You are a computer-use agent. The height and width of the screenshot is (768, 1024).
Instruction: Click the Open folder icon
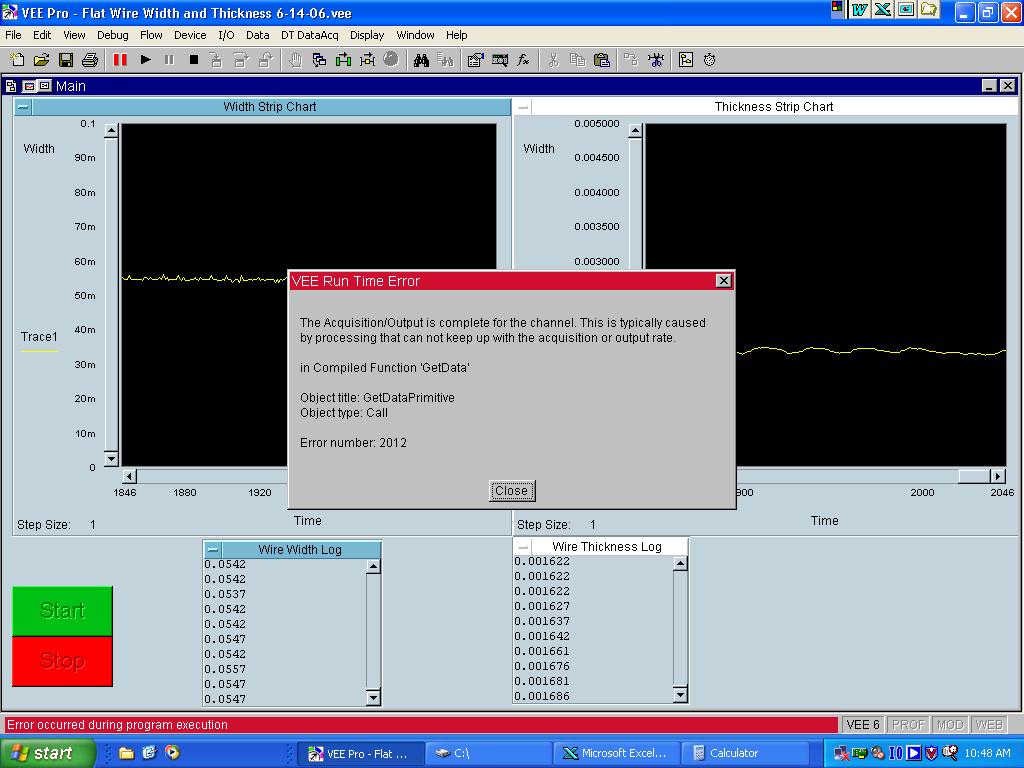42,60
